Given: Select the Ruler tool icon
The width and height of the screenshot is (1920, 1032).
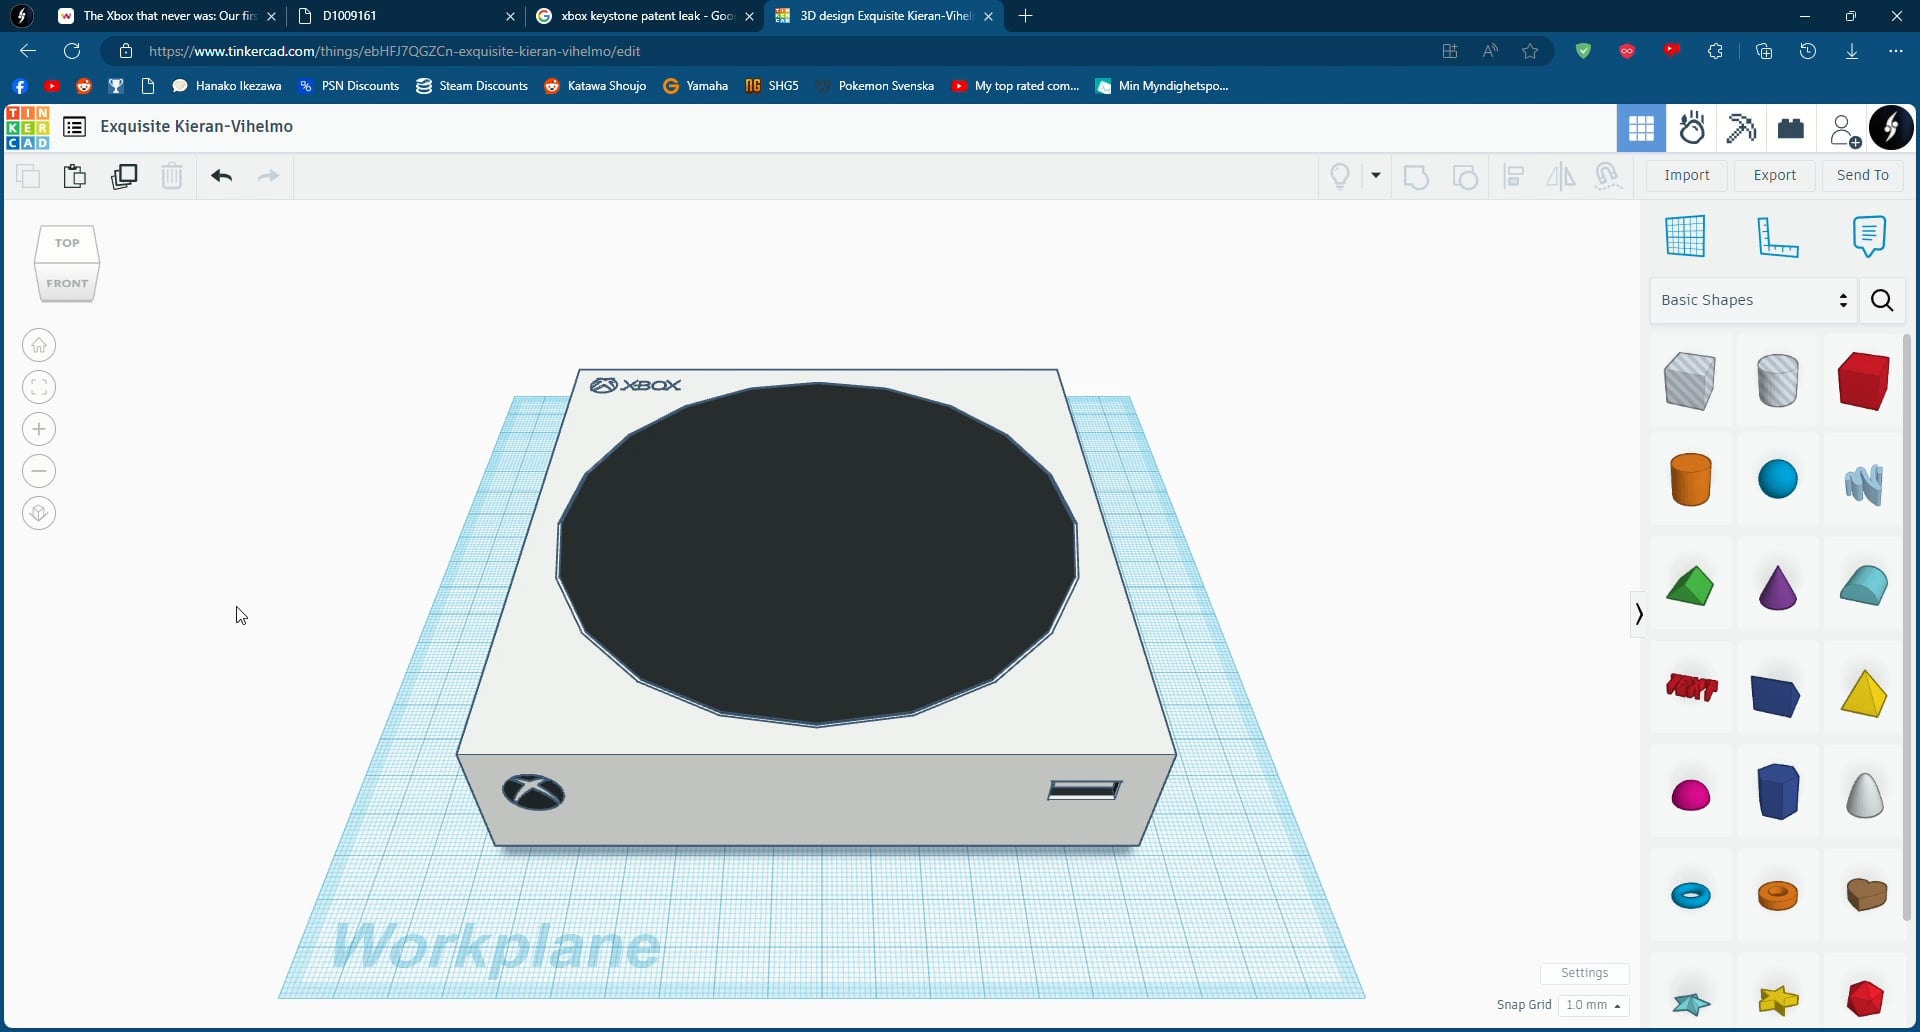Looking at the screenshot, I should (1777, 237).
